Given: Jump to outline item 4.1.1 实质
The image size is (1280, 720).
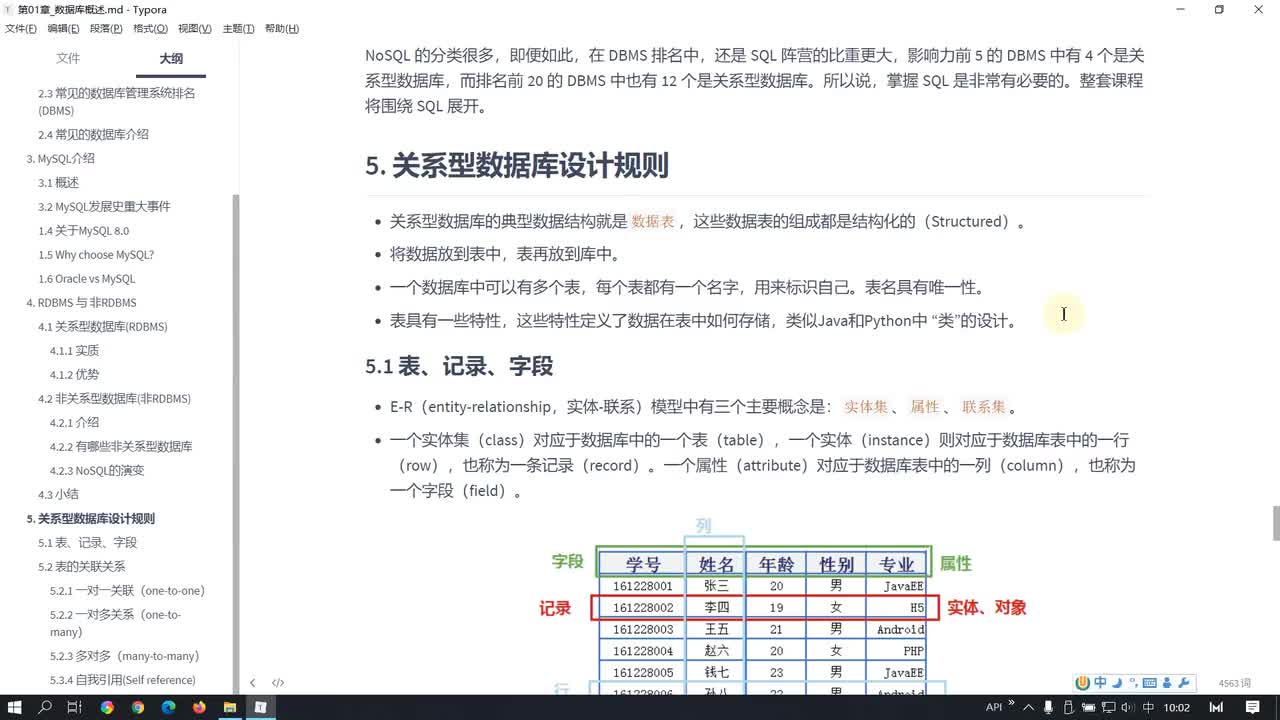Looking at the screenshot, I should [75, 351].
